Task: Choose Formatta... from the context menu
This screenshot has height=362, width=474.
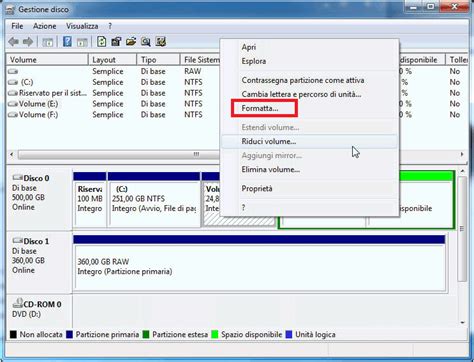Action: pos(310,108)
